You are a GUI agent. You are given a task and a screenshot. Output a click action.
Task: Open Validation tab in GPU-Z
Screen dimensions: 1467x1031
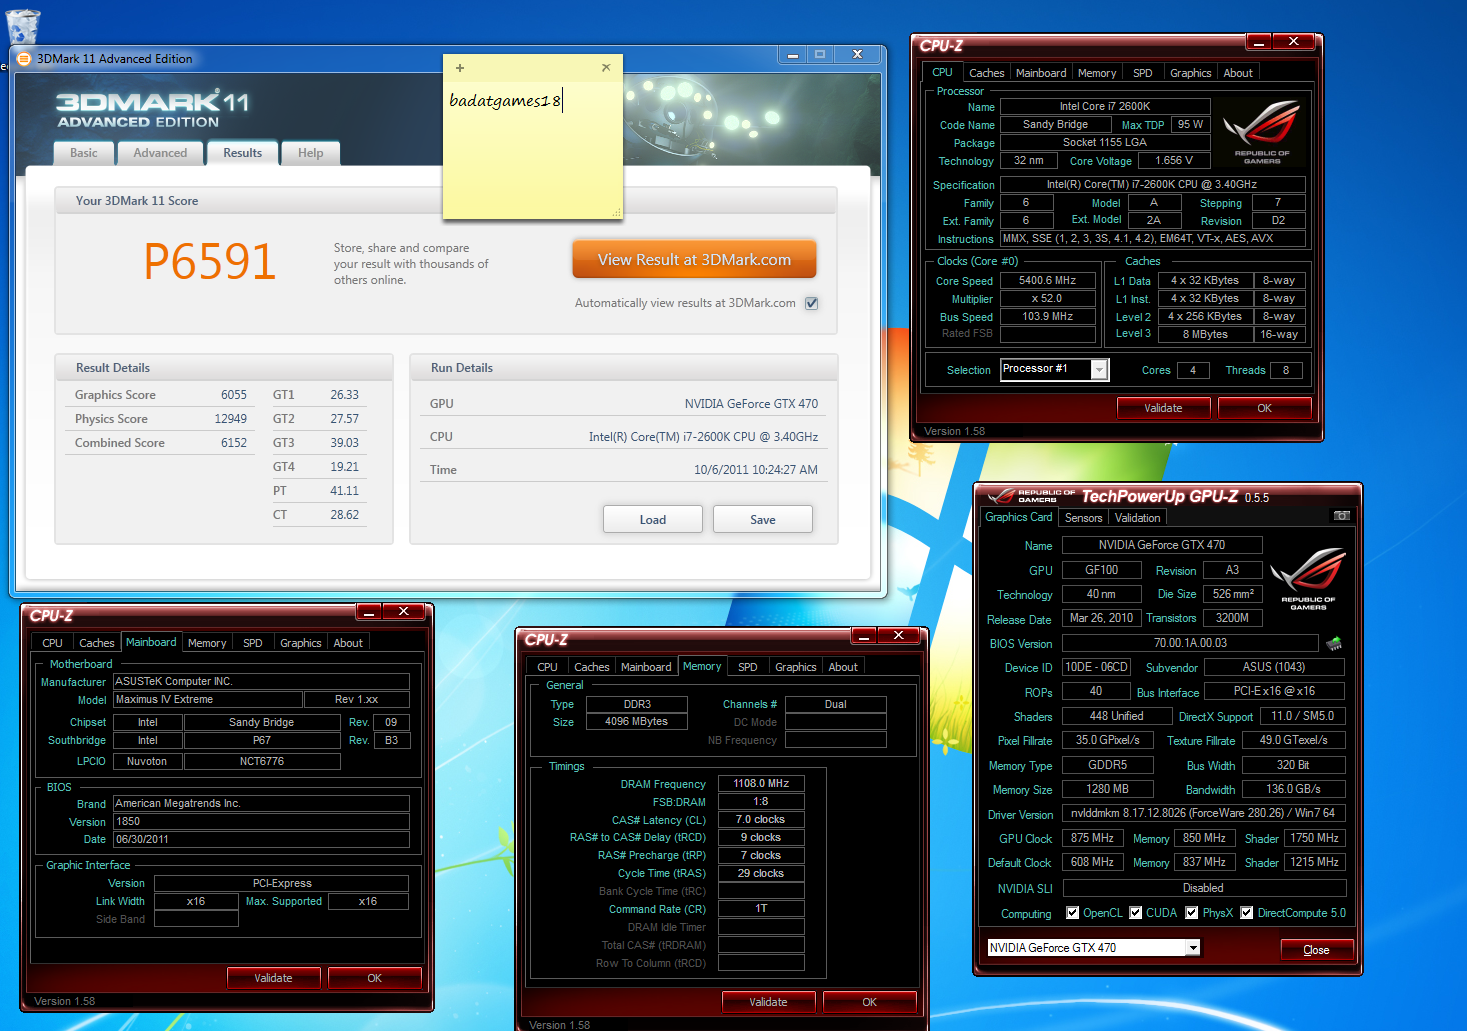point(1138,518)
